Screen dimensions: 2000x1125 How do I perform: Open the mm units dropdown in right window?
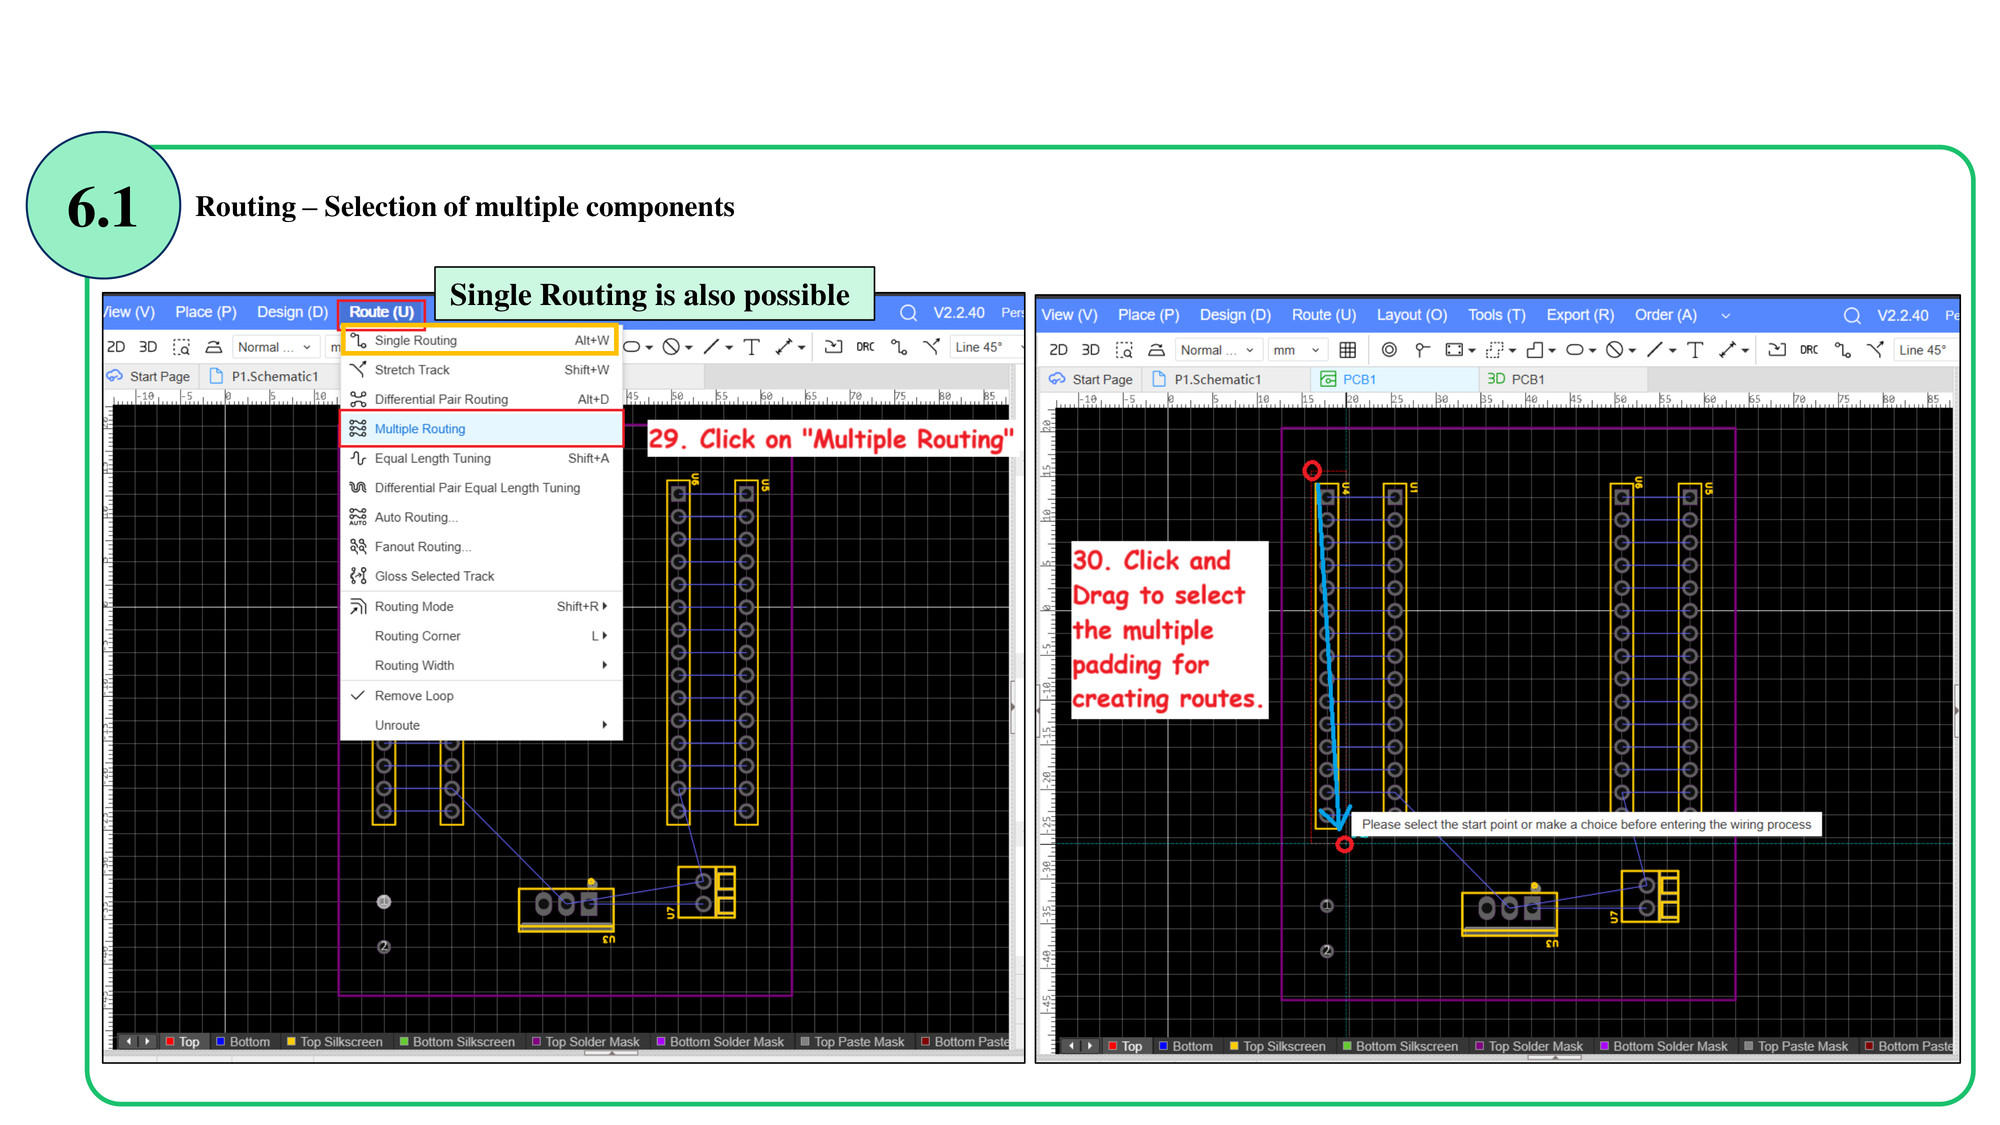click(x=1297, y=350)
